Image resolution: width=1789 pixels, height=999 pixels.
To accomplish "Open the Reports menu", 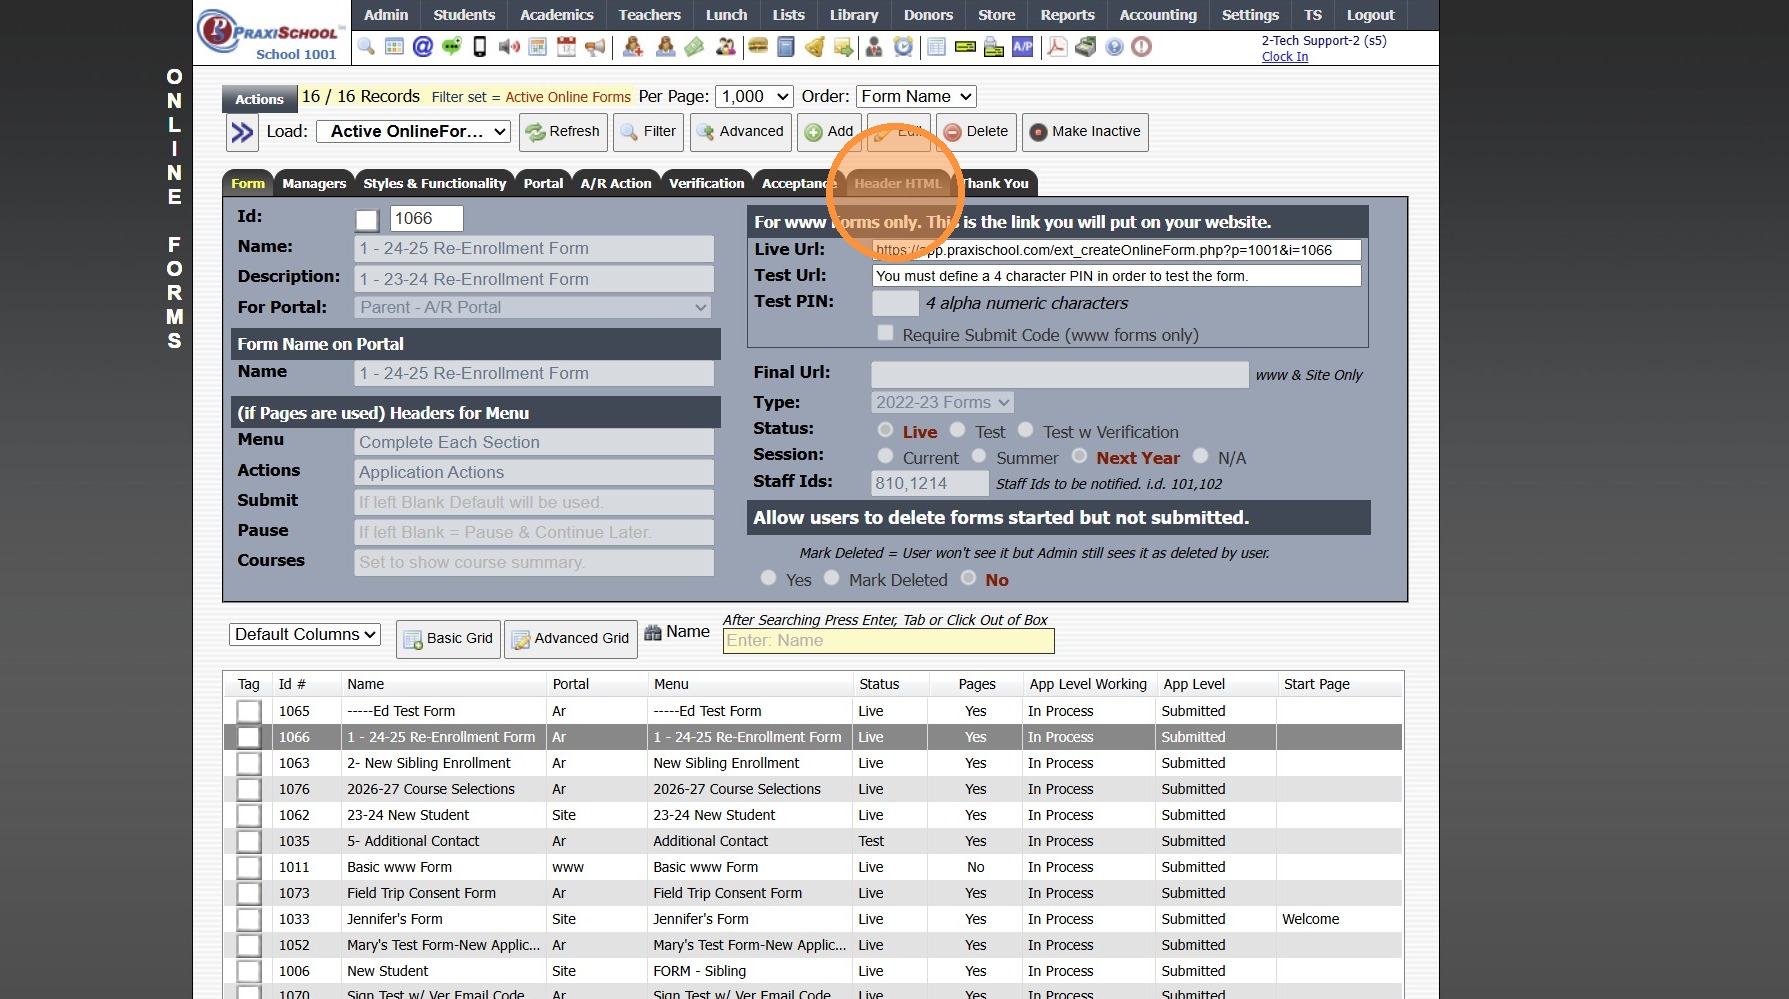I will (1067, 15).
